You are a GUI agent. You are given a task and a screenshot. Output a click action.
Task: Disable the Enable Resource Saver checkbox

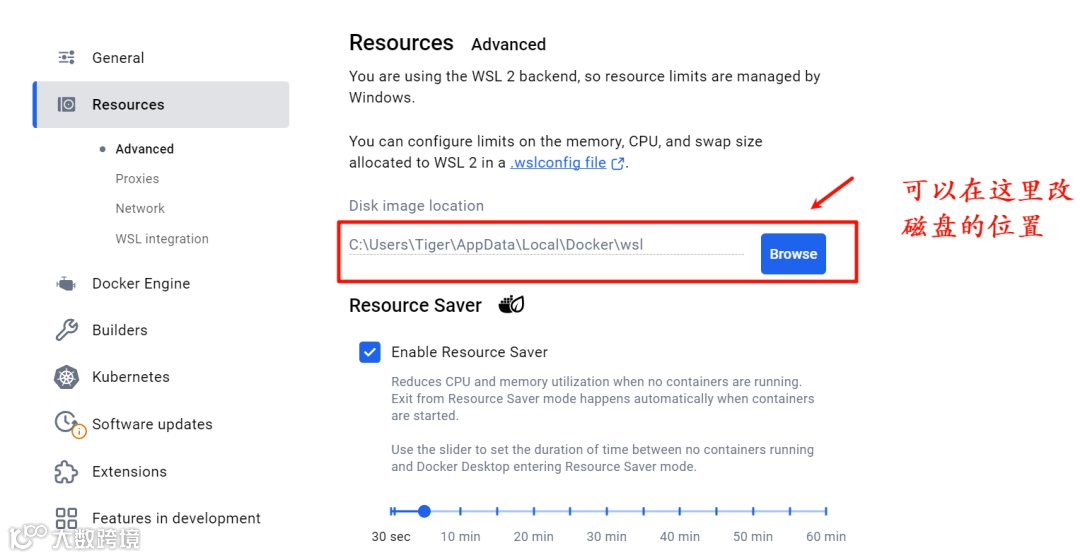click(370, 352)
